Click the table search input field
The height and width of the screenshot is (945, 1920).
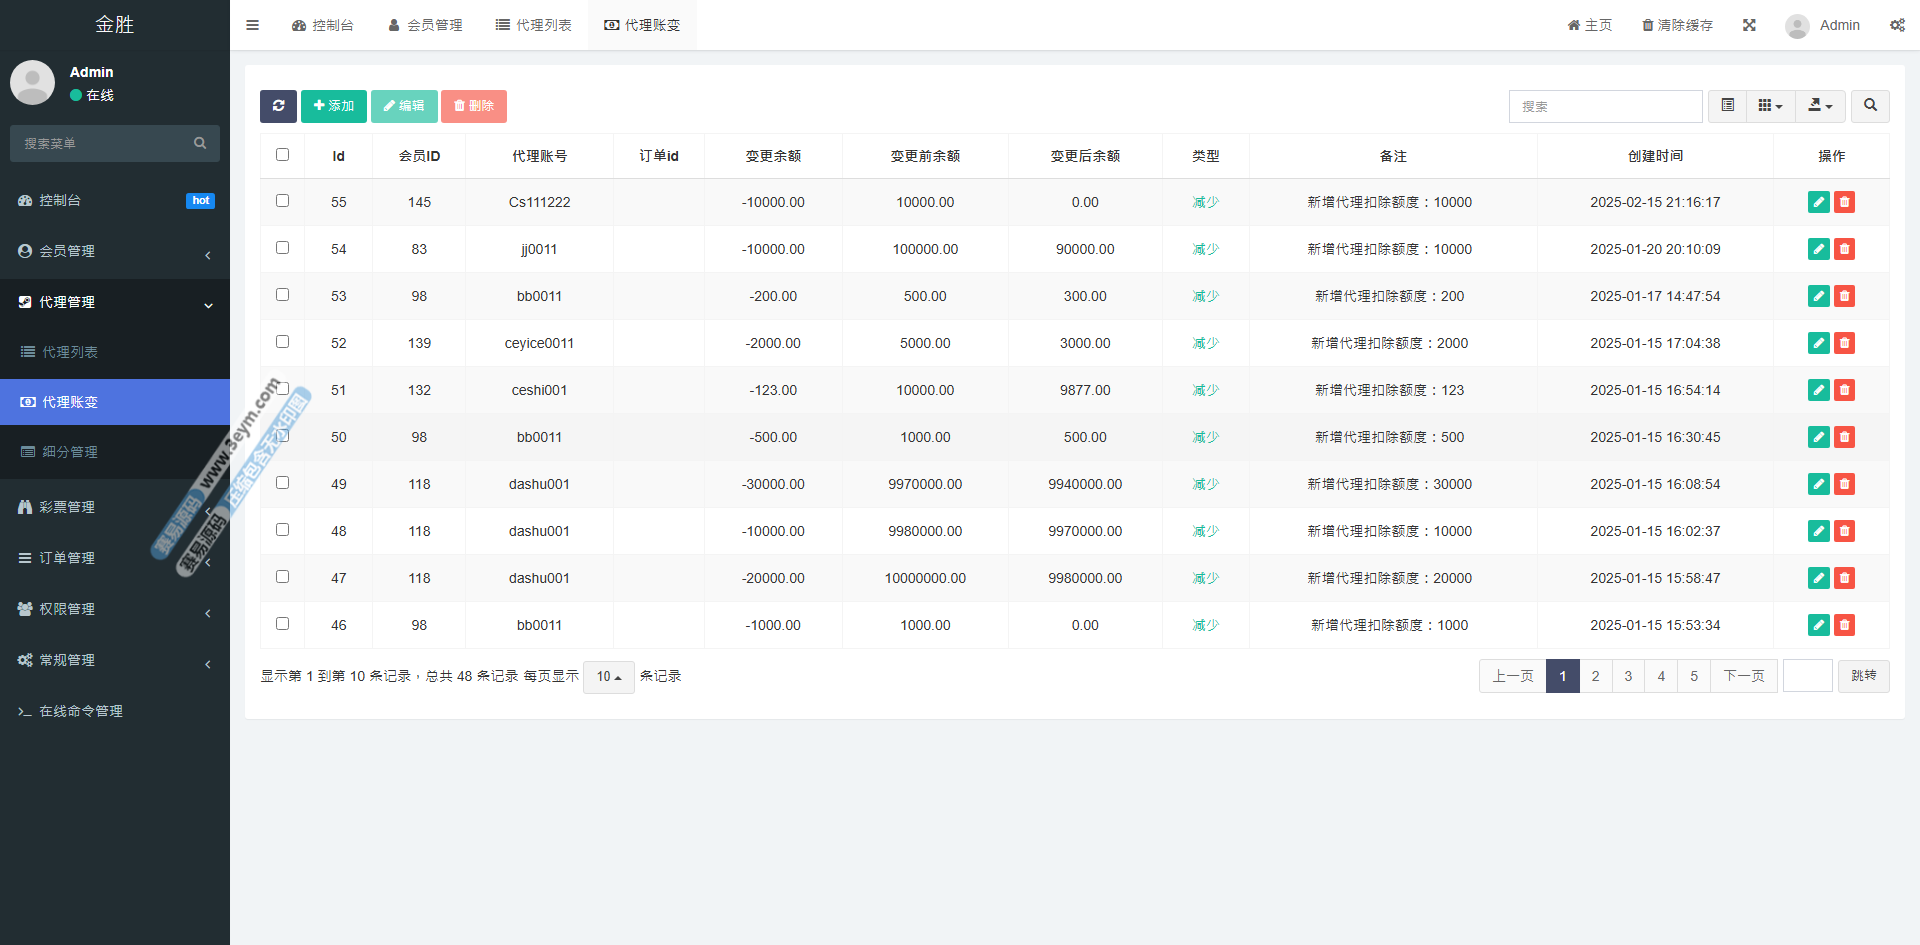(1605, 106)
